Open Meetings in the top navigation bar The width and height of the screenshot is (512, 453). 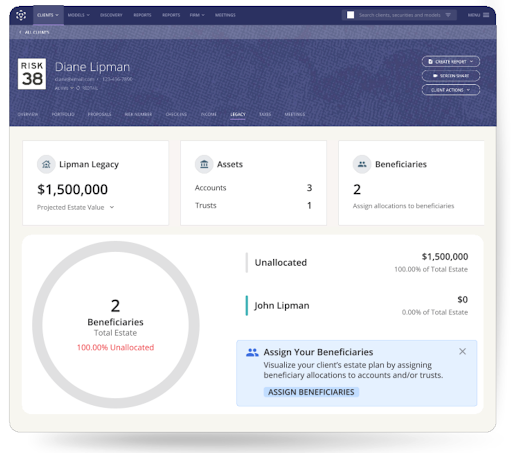[x=225, y=15]
